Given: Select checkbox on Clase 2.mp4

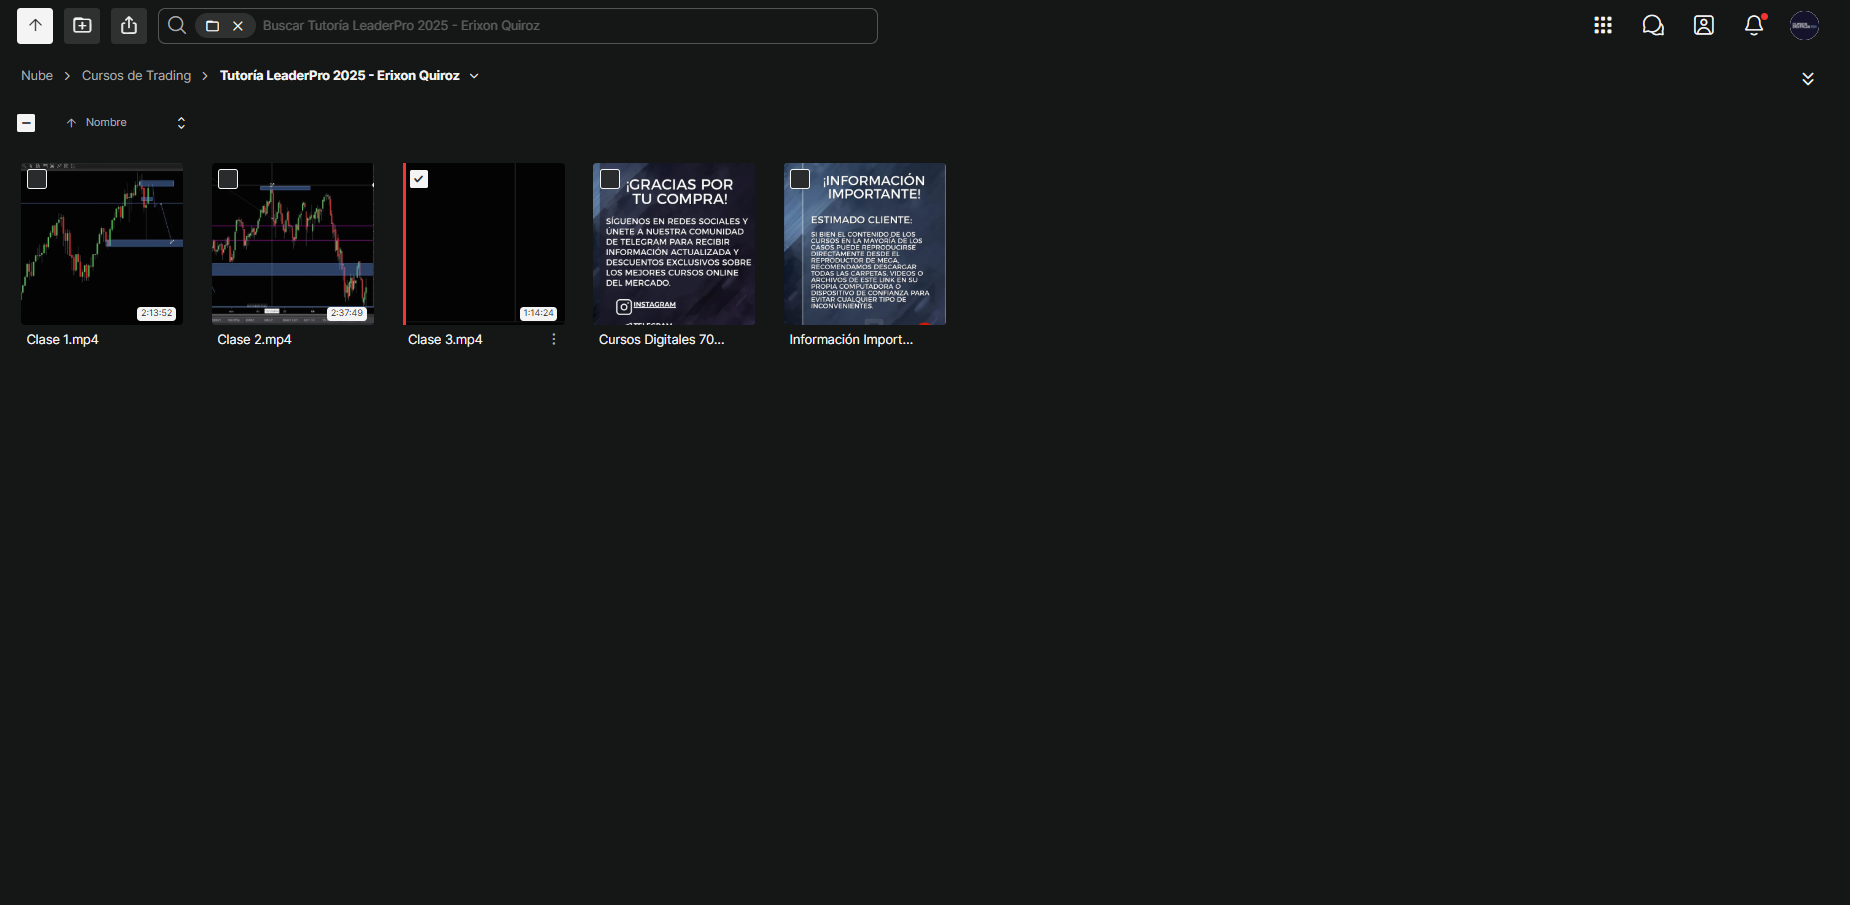Looking at the screenshot, I should tap(228, 179).
